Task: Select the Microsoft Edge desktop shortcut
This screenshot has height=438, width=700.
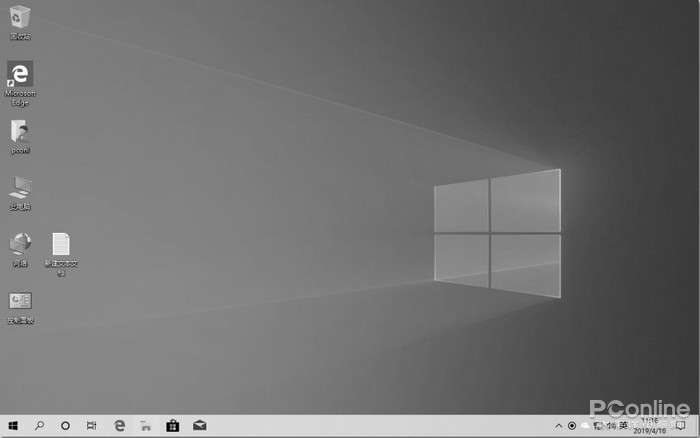Action: coord(20,76)
